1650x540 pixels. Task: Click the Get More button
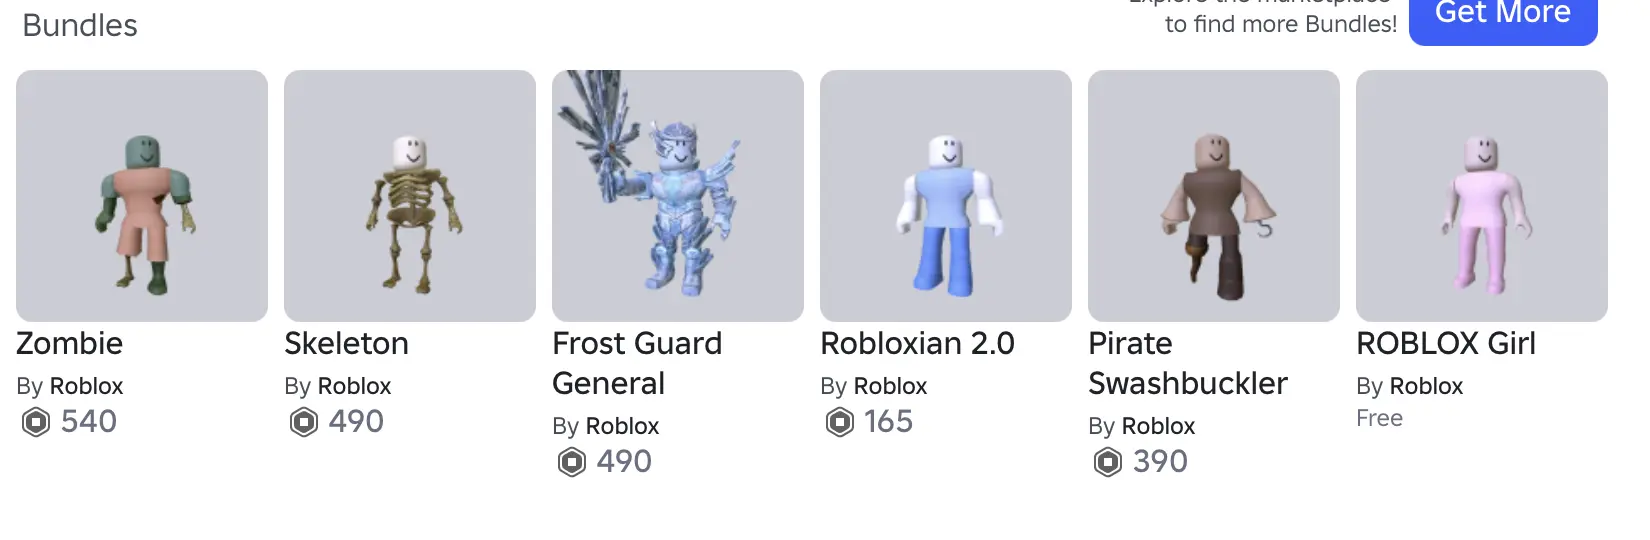[x=1503, y=18]
